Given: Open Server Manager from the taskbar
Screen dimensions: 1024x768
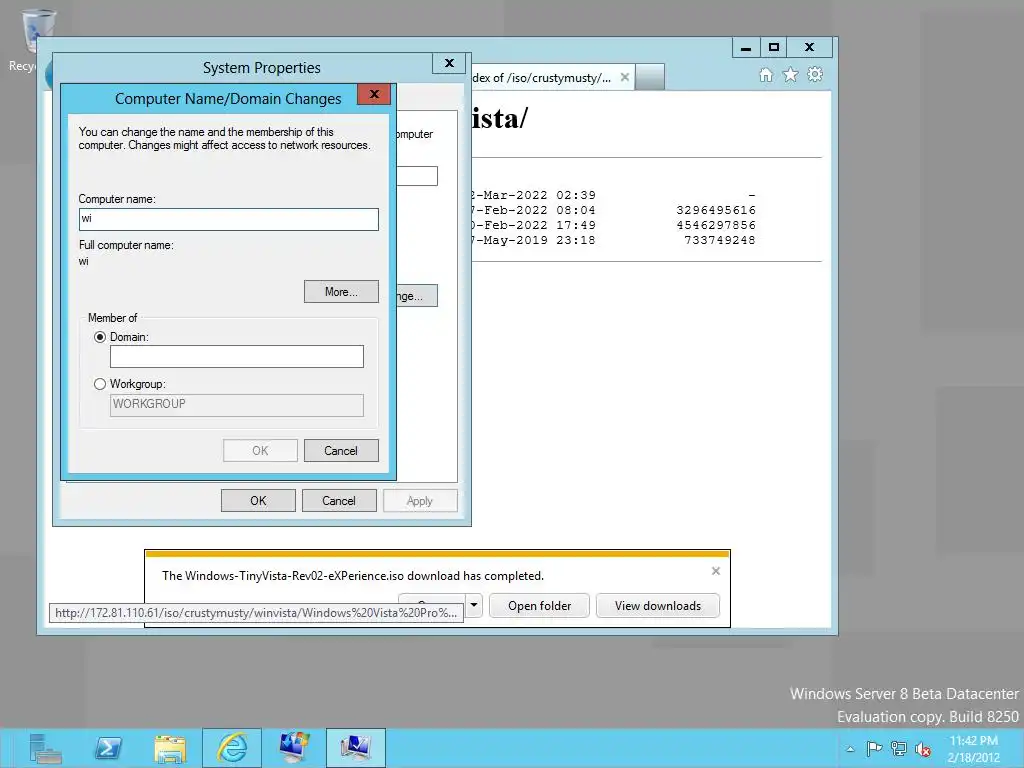Looking at the screenshot, I should coord(46,748).
